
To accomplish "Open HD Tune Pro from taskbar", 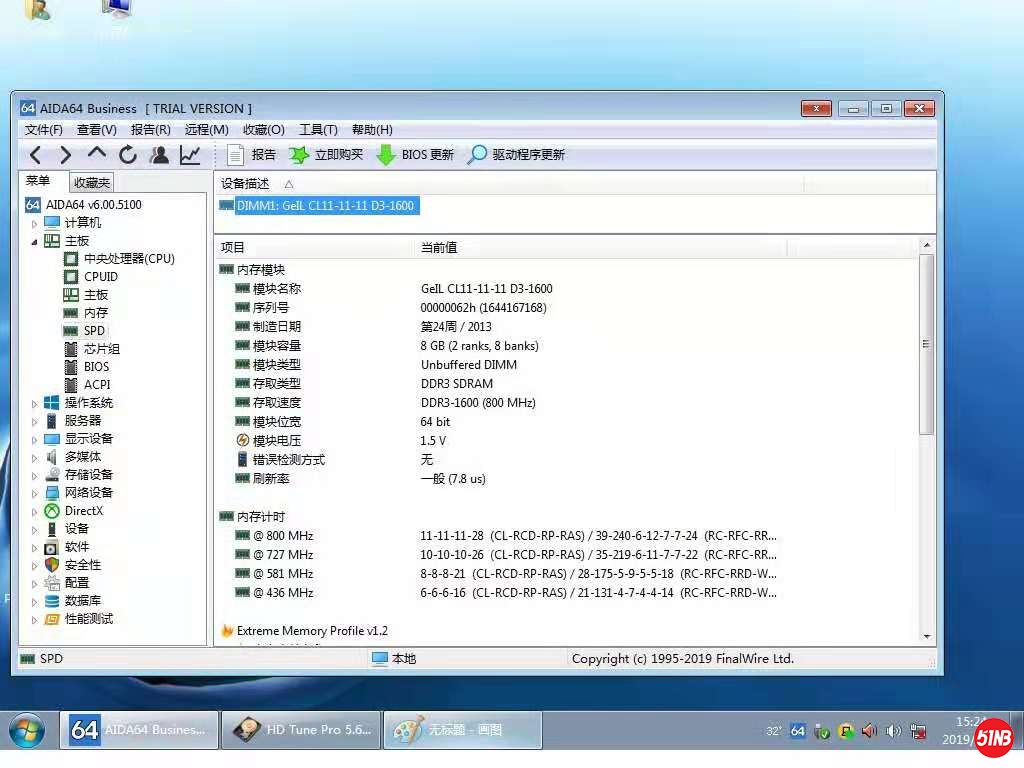I will pos(302,730).
